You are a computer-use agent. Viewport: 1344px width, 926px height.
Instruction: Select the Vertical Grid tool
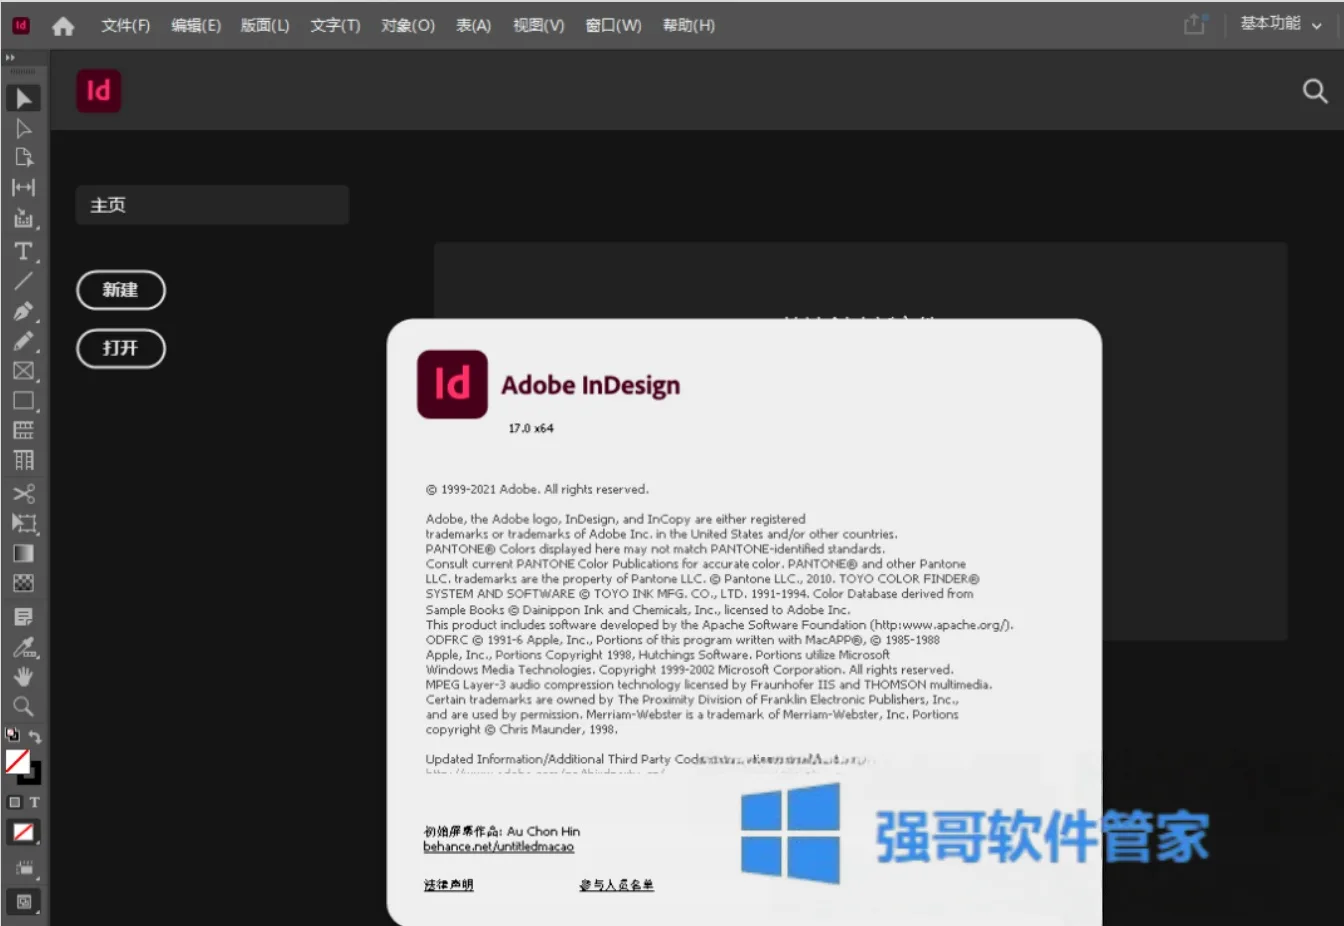23,460
